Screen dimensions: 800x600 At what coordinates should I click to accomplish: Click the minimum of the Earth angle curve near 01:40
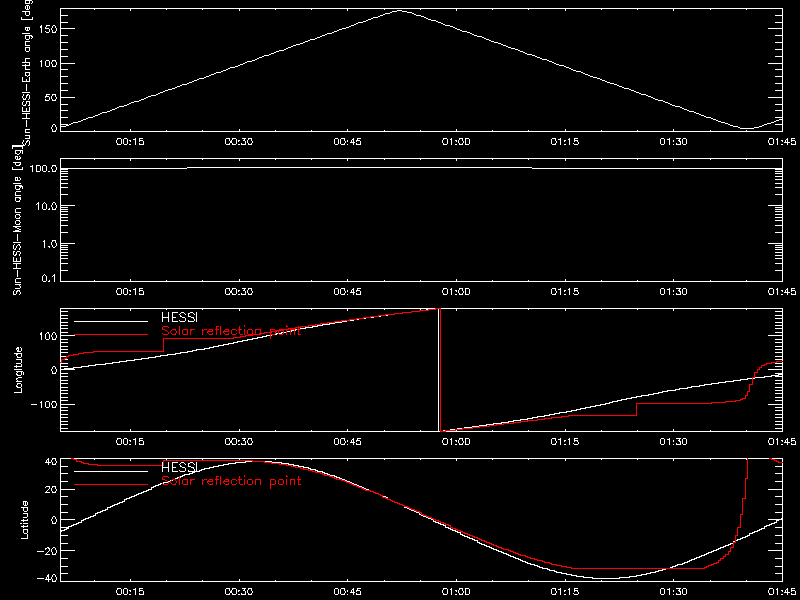click(x=746, y=128)
